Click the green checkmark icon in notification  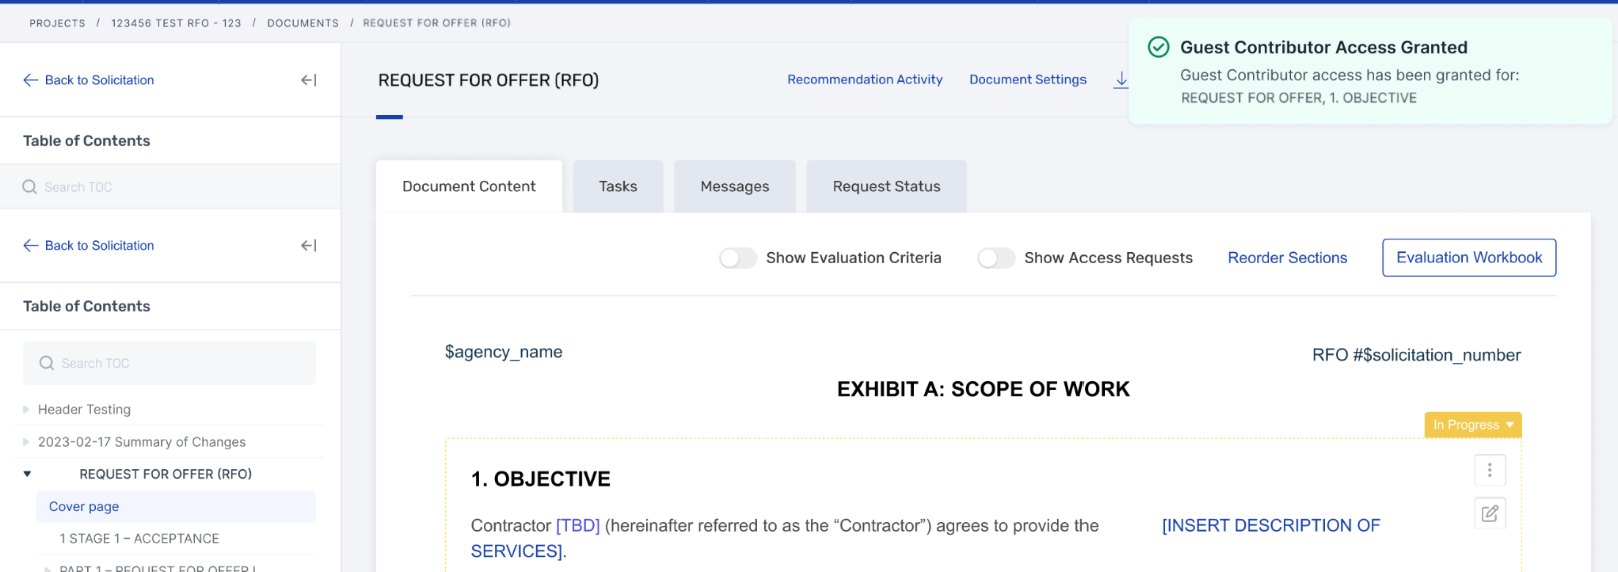point(1158,47)
